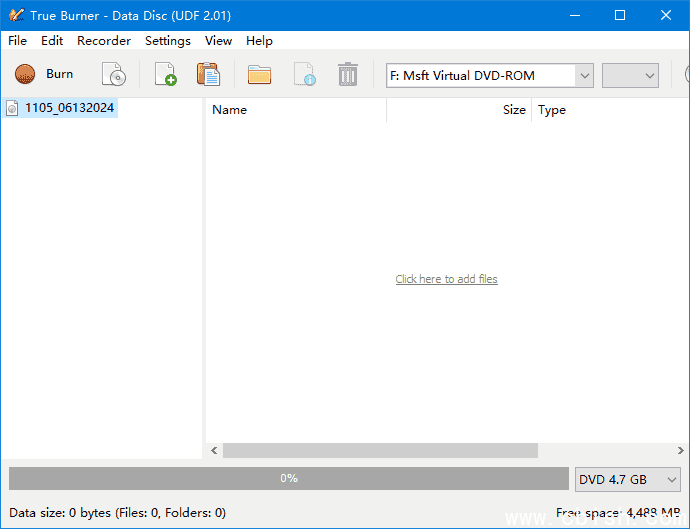This screenshot has width=690, height=529.
Task: Click the file properties icon
Action: (304, 74)
